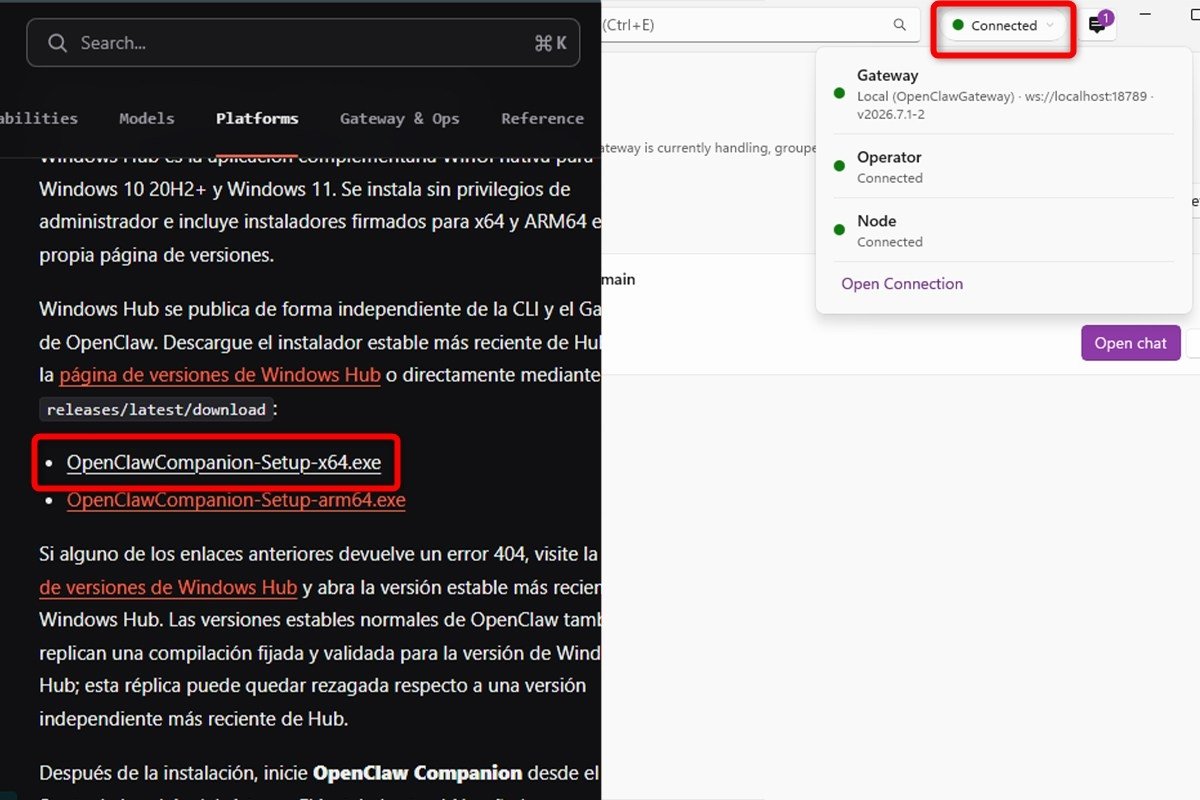
Task: Click the magnifier icon in the Ctrl+E search box
Action: 899,25
